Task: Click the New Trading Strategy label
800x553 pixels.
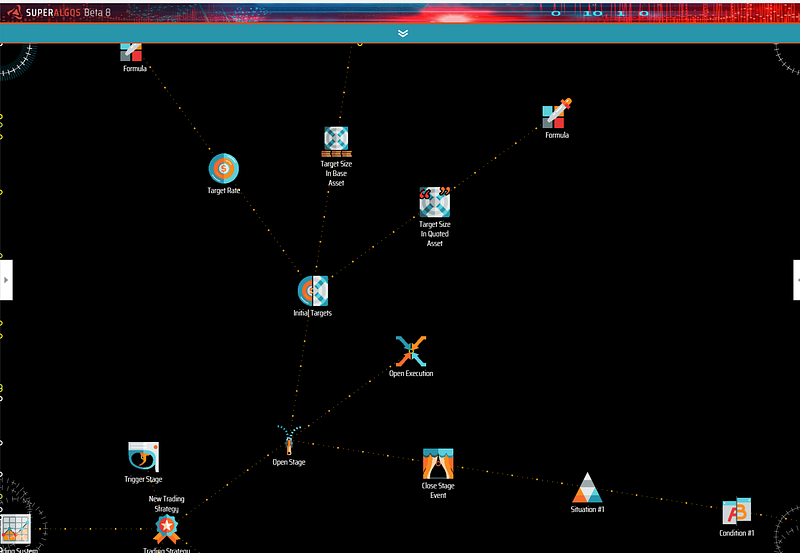Action: (167, 504)
